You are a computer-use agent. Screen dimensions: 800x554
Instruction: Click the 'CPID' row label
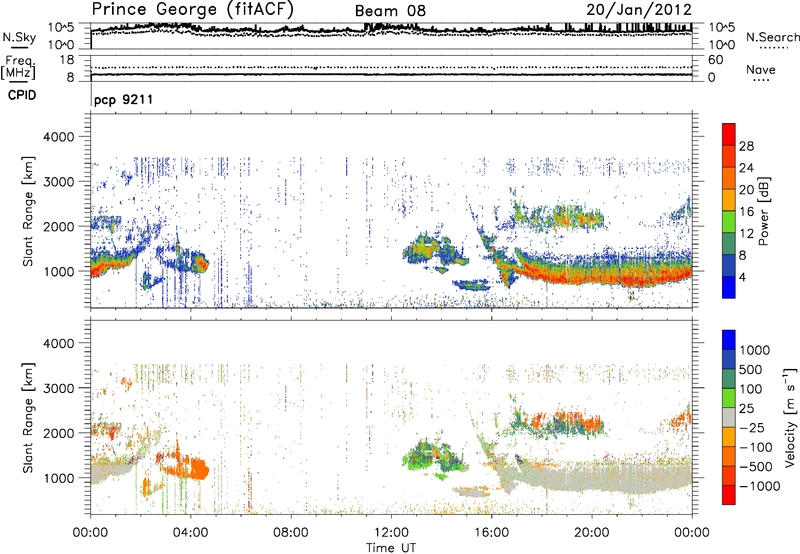(22, 95)
